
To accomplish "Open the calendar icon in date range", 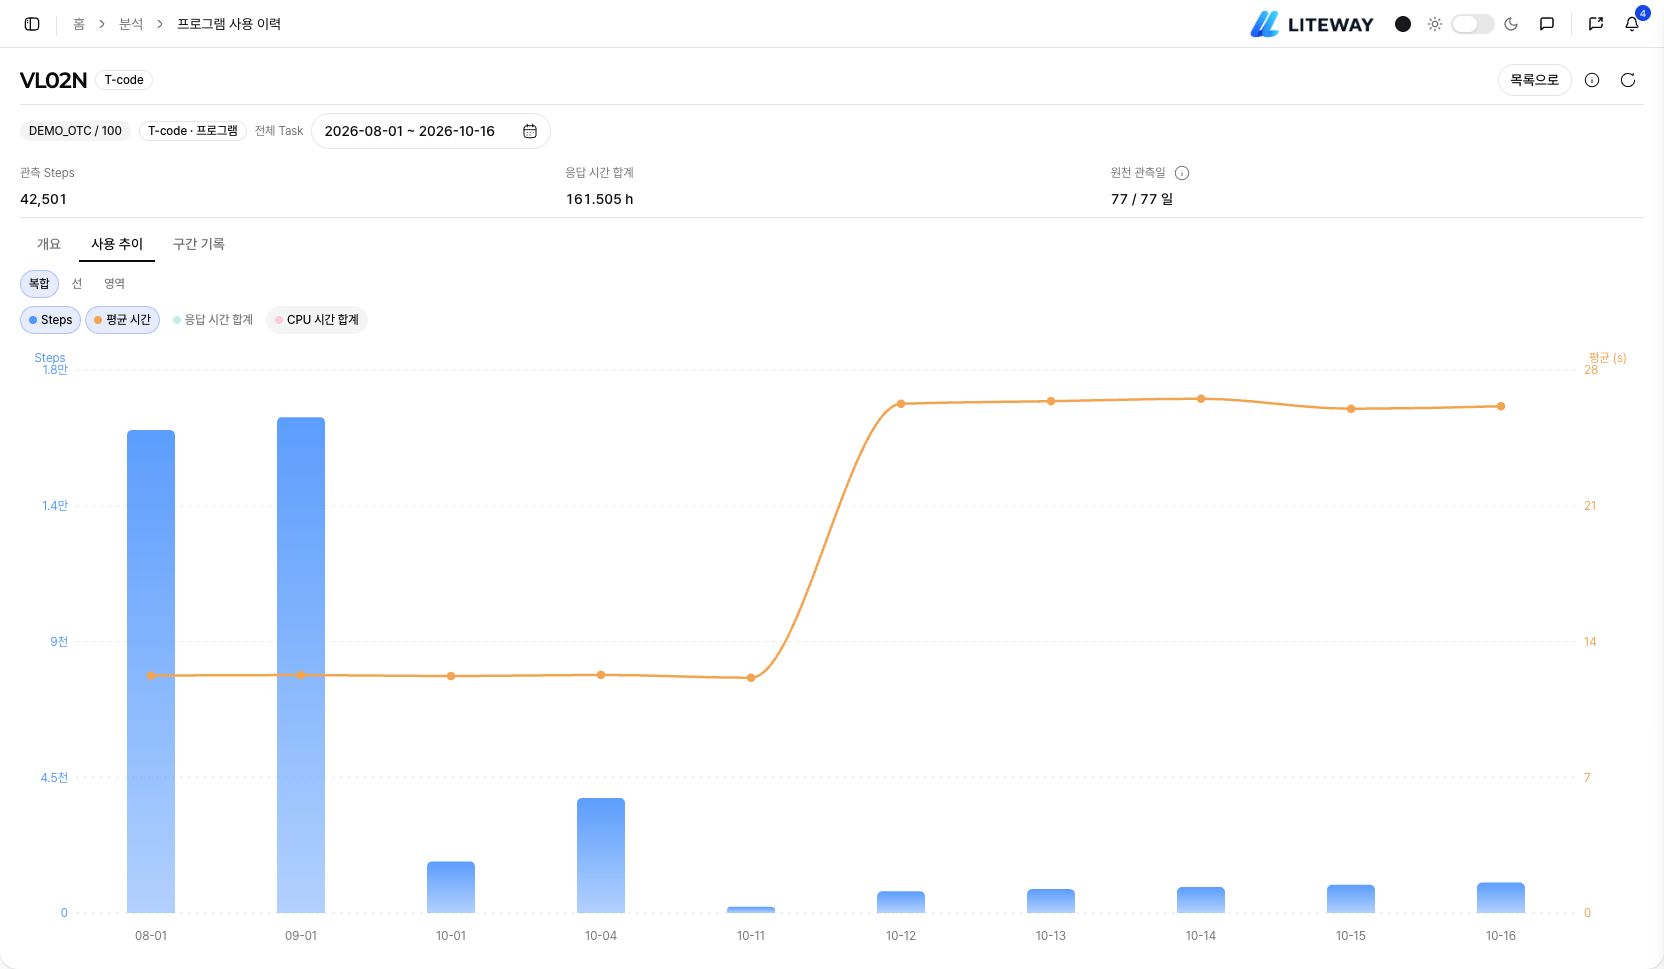I will coord(530,131).
